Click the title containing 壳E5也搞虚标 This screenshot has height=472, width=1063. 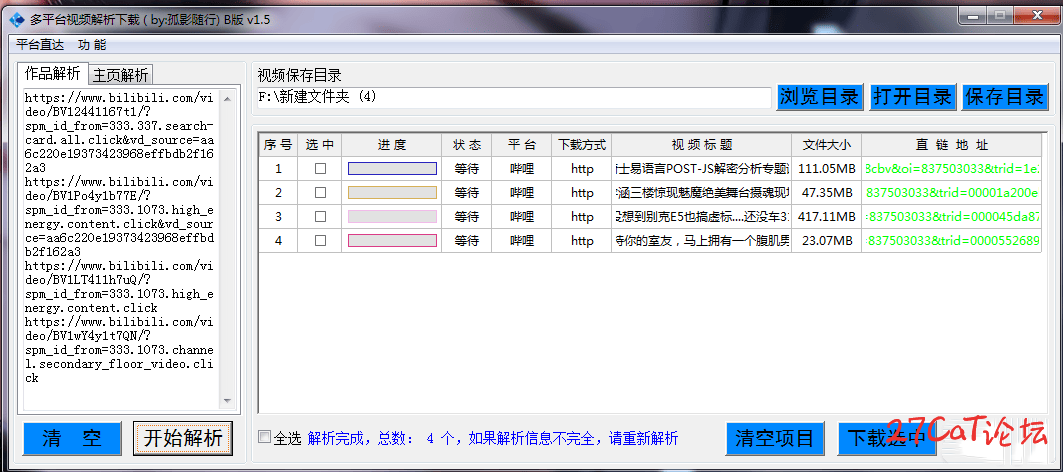[702, 217]
